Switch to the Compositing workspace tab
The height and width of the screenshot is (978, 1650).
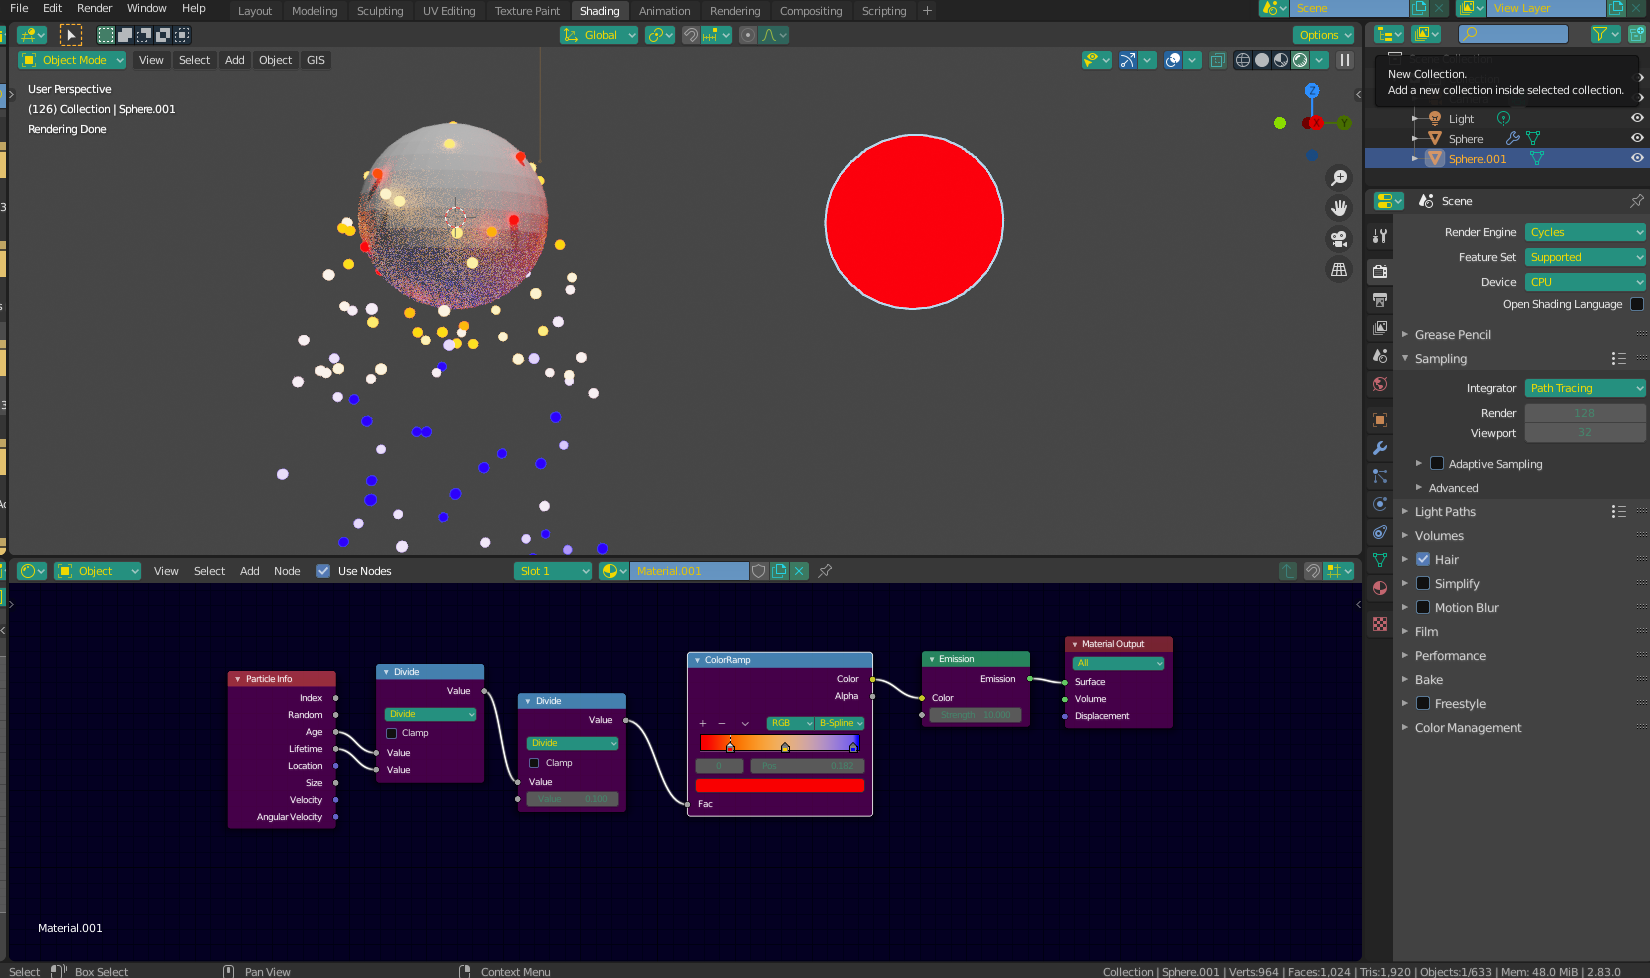click(x=811, y=11)
